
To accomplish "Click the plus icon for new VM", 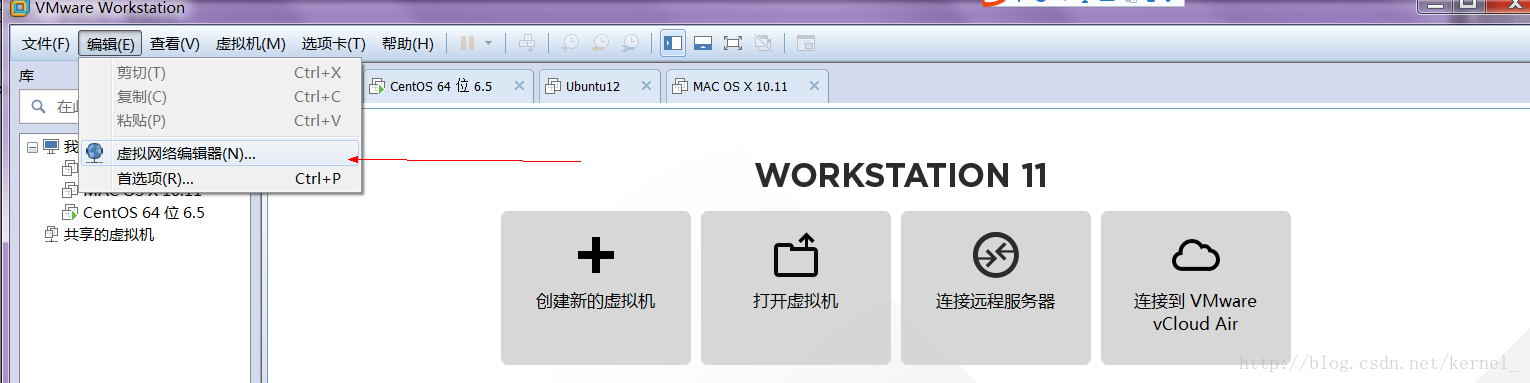I will 596,256.
